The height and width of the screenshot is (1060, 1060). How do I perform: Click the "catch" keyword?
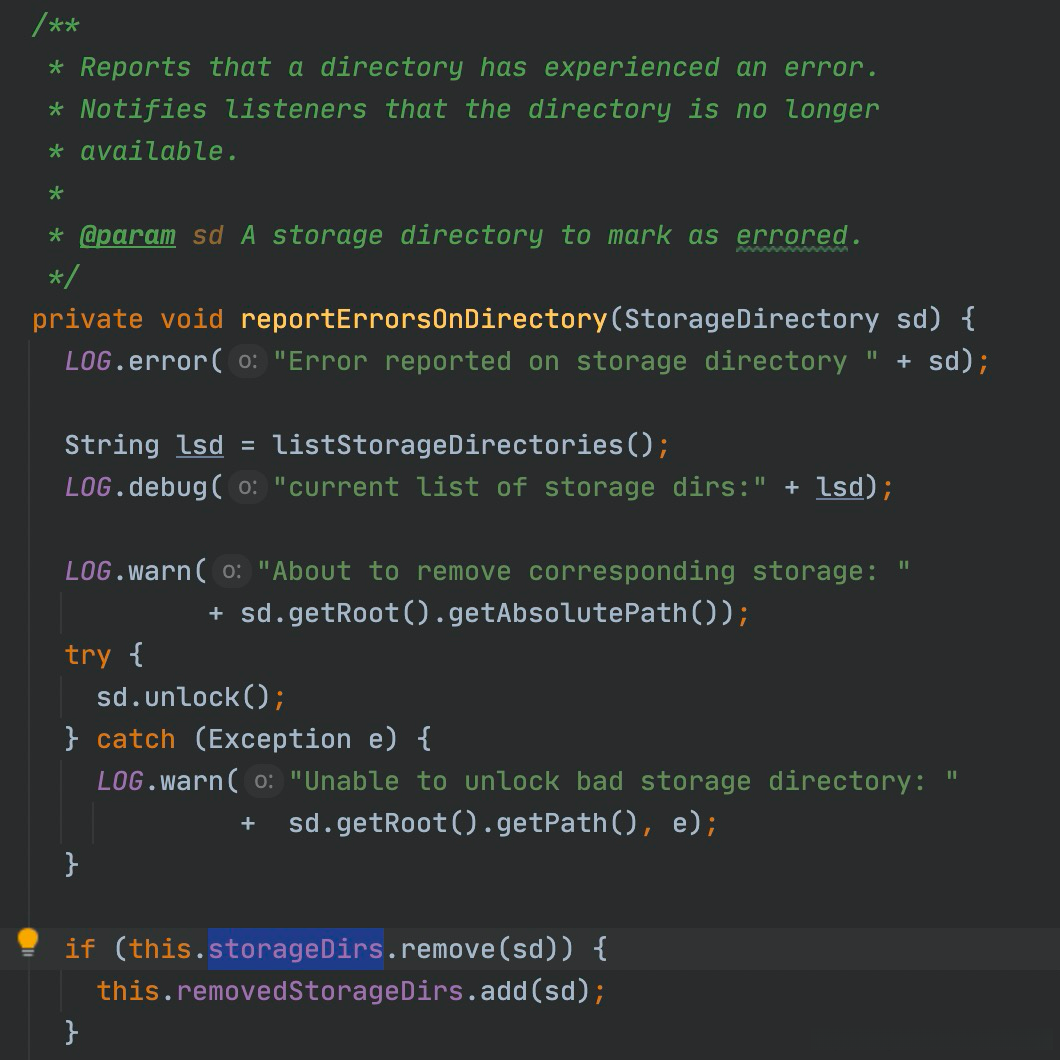click(136, 739)
